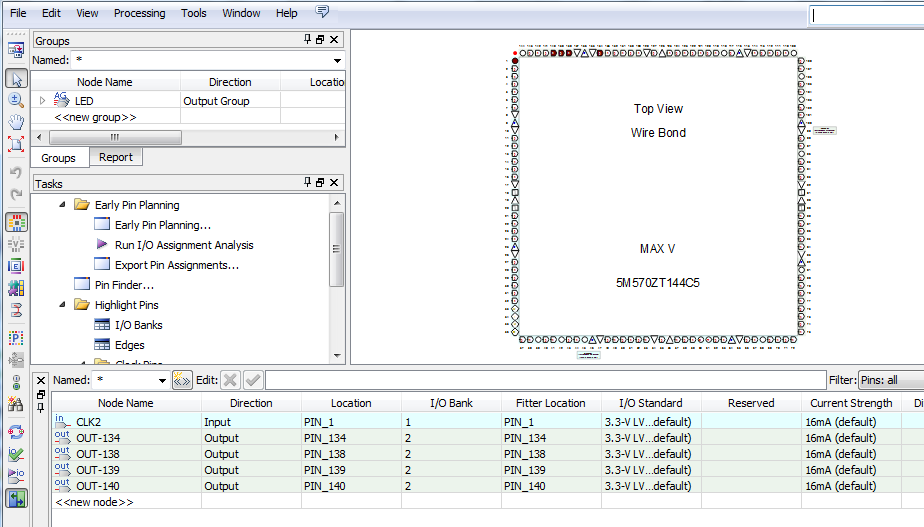
Task: Toggle the DQ/DQS pins colored grid button
Action: pyautogui.click(x=16, y=288)
